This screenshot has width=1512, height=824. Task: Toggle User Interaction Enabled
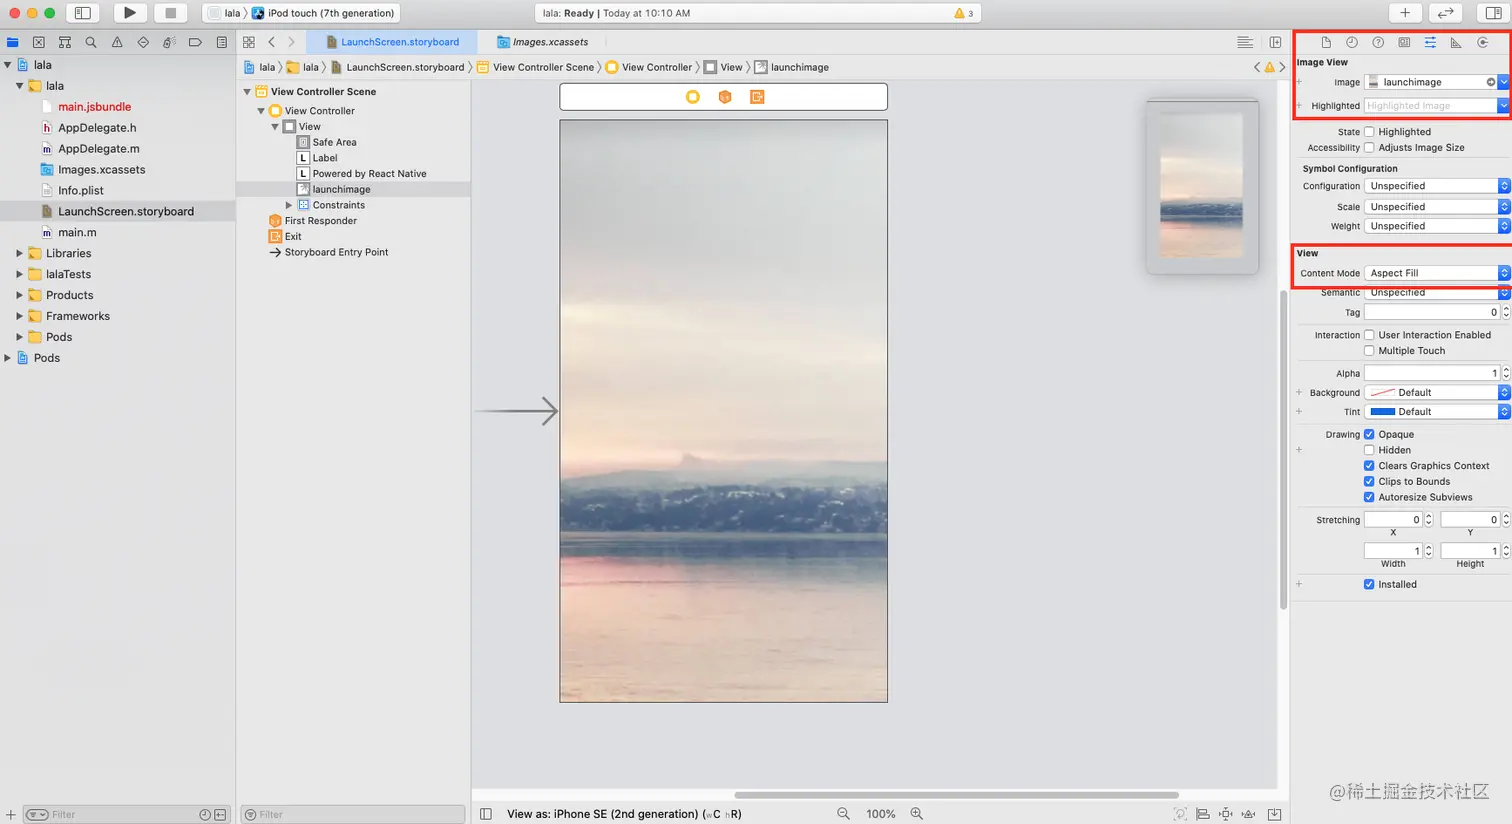[x=1369, y=335]
